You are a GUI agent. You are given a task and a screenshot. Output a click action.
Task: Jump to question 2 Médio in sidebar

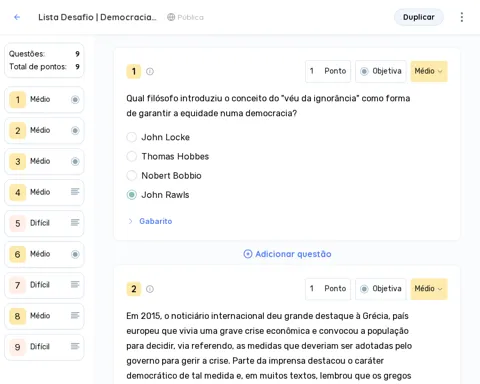pos(44,130)
